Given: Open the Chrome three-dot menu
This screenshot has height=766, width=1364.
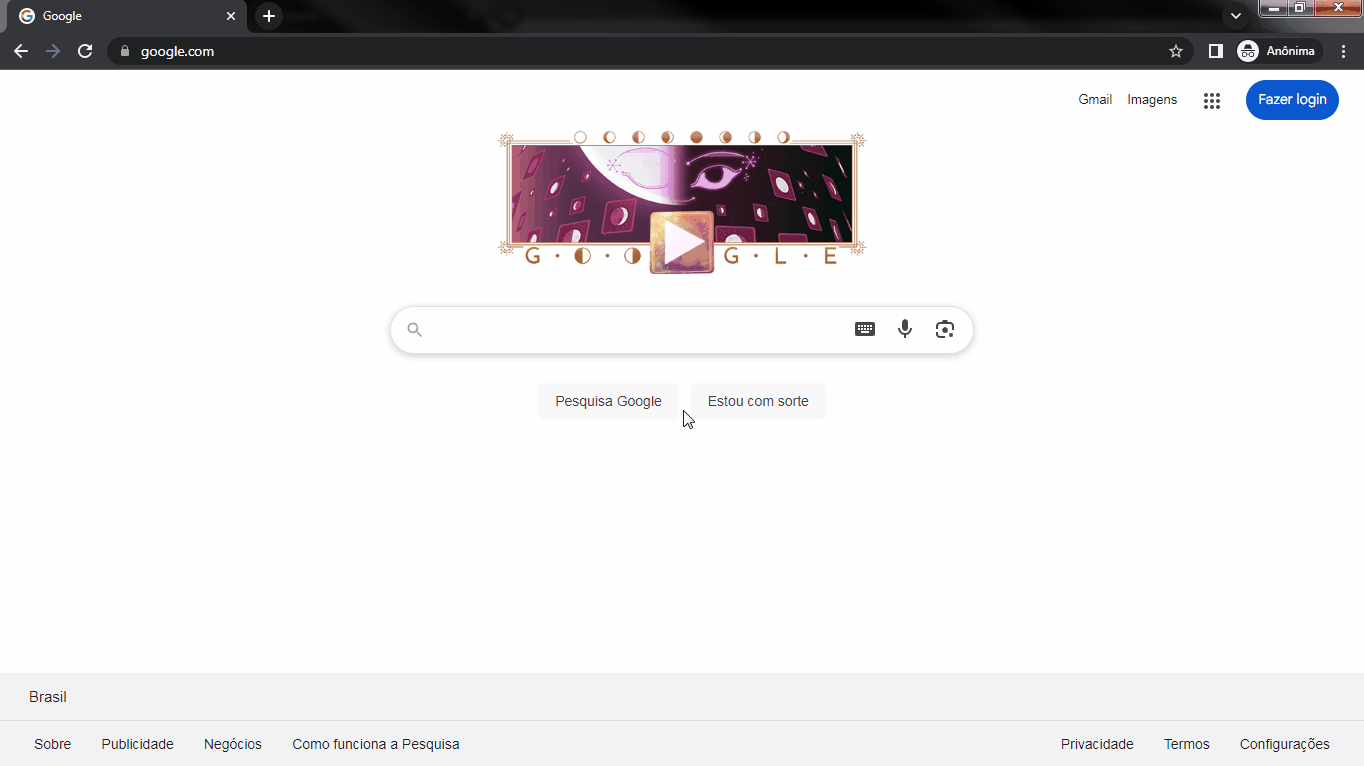Looking at the screenshot, I should click(1343, 51).
